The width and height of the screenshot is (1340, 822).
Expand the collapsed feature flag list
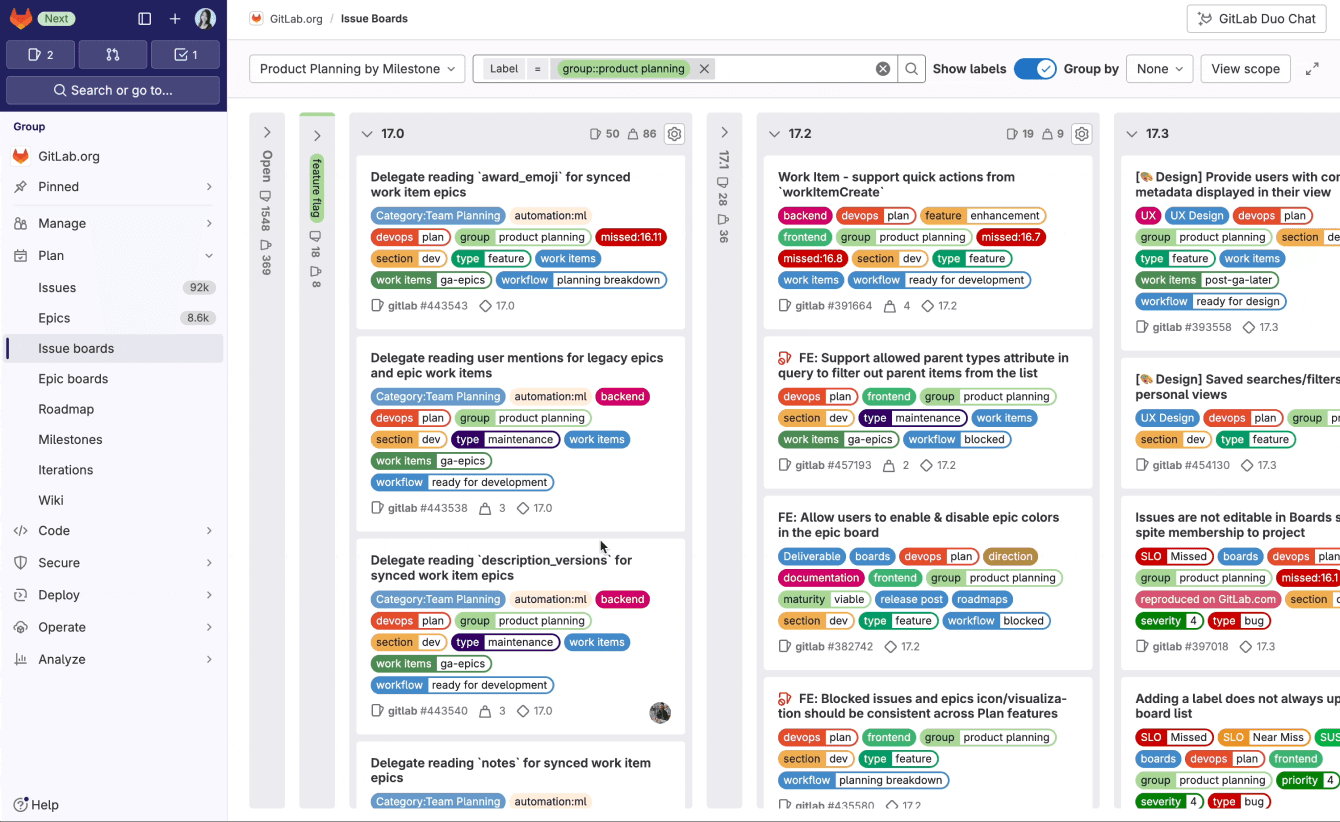(317, 136)
